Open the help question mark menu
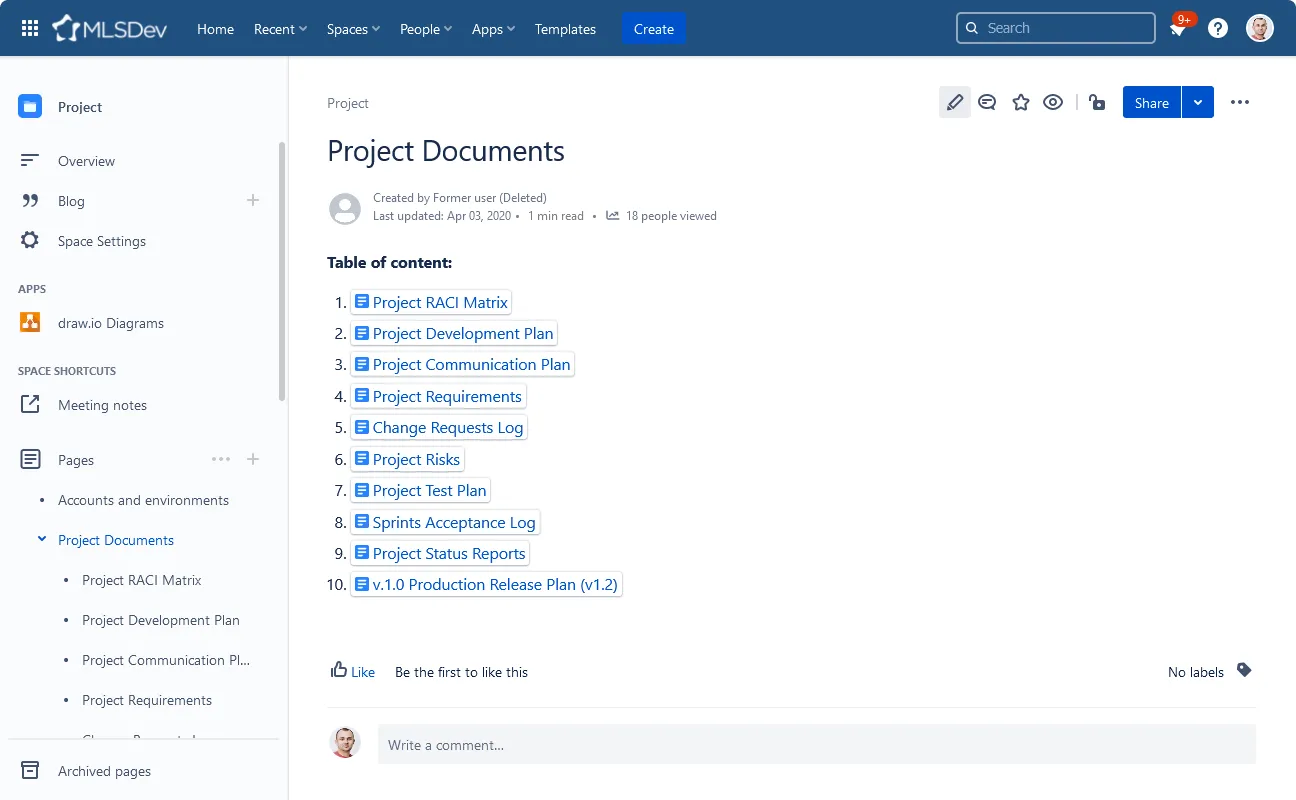The width and height of the screenshot is (1296, 800). pos(1217,27)
